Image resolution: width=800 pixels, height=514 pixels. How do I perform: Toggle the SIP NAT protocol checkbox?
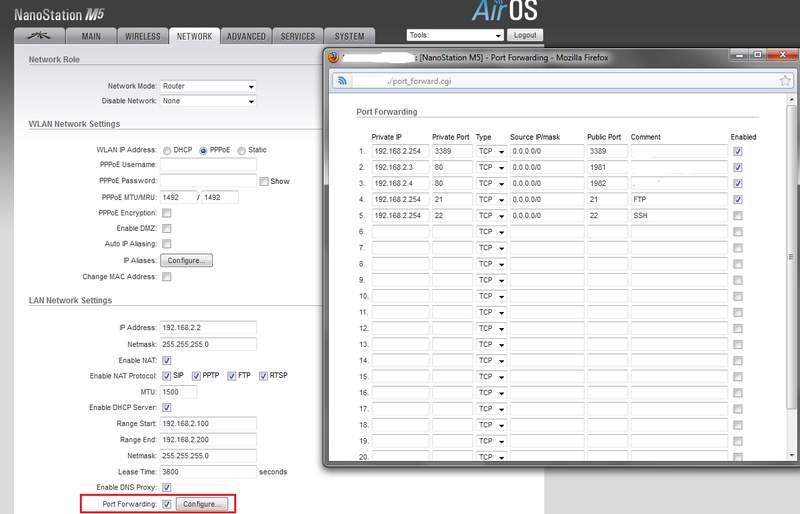coord(167,376)
